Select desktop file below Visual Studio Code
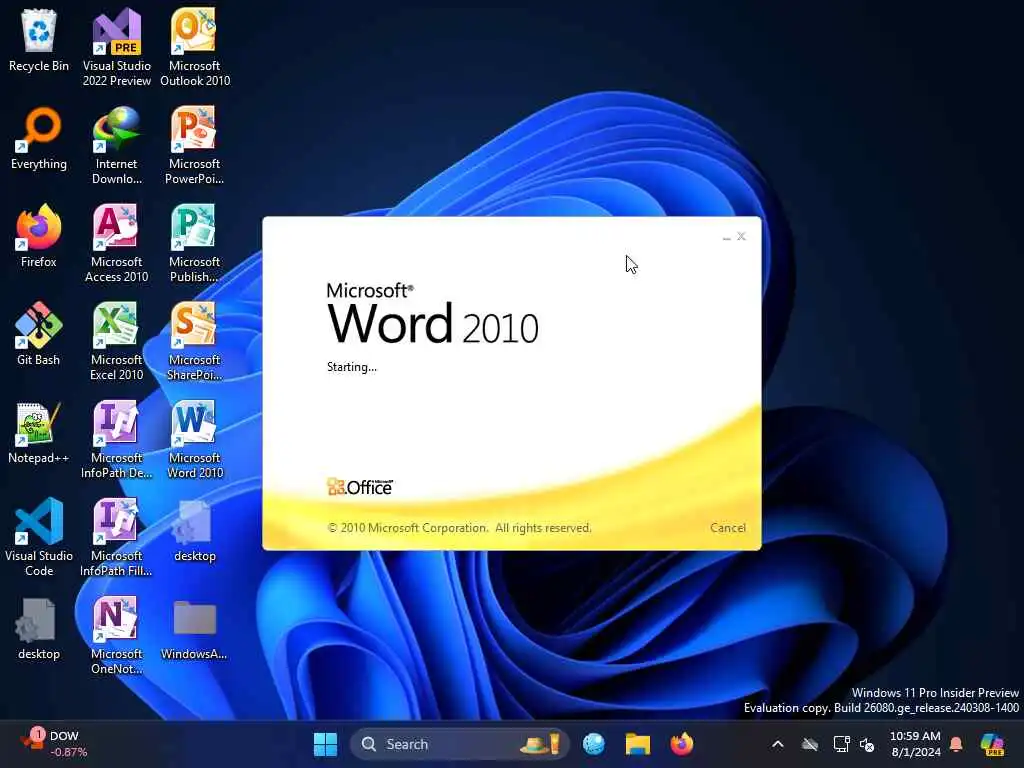Screen dimensions: 1024x768 tap(39, 628)
